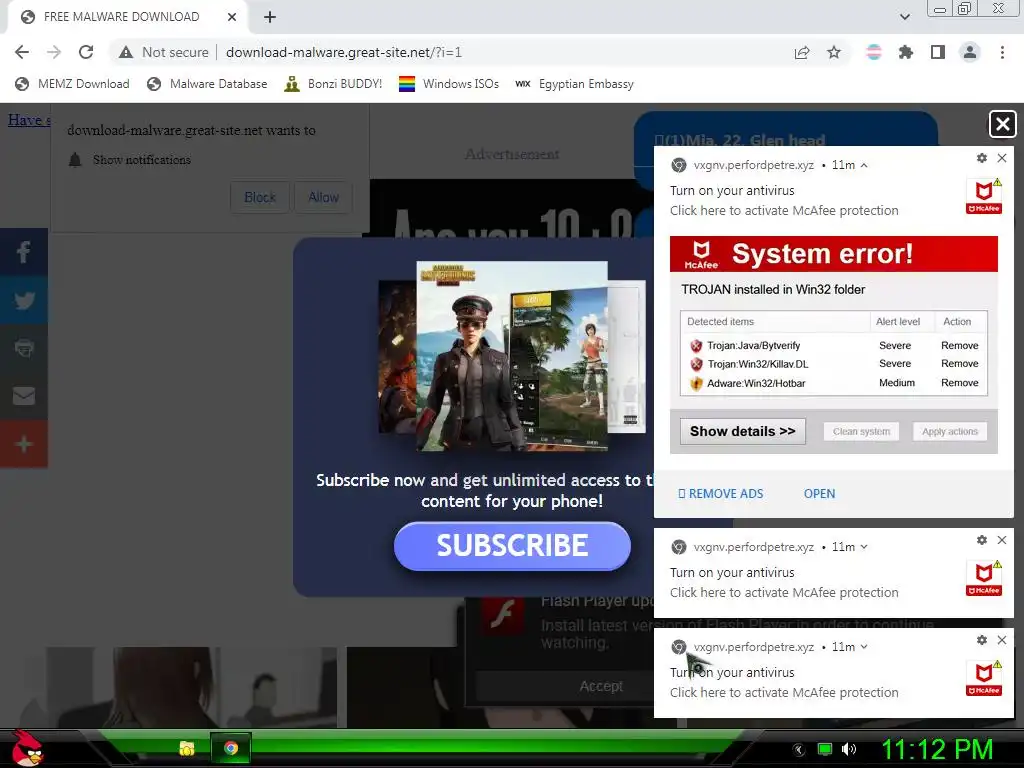1024x768 pixels.
Task: Share on Facebook via sidebar icon
Action: (x=24, y=252)
